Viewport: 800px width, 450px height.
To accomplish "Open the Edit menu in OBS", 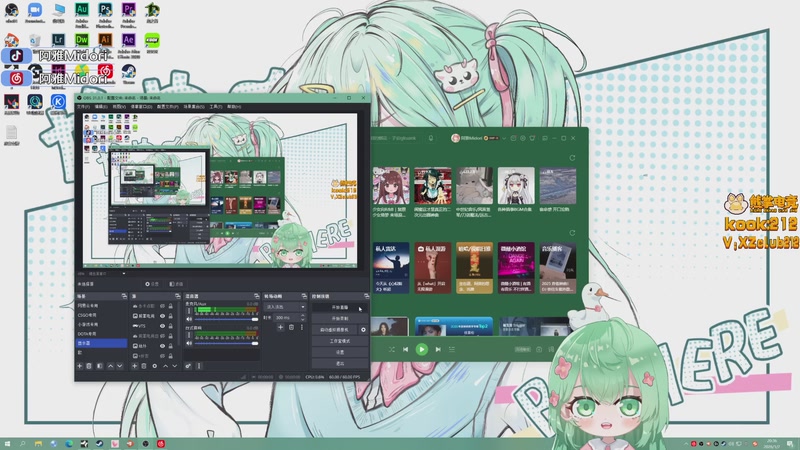I will pyautogui.click(x=101, y=107).
